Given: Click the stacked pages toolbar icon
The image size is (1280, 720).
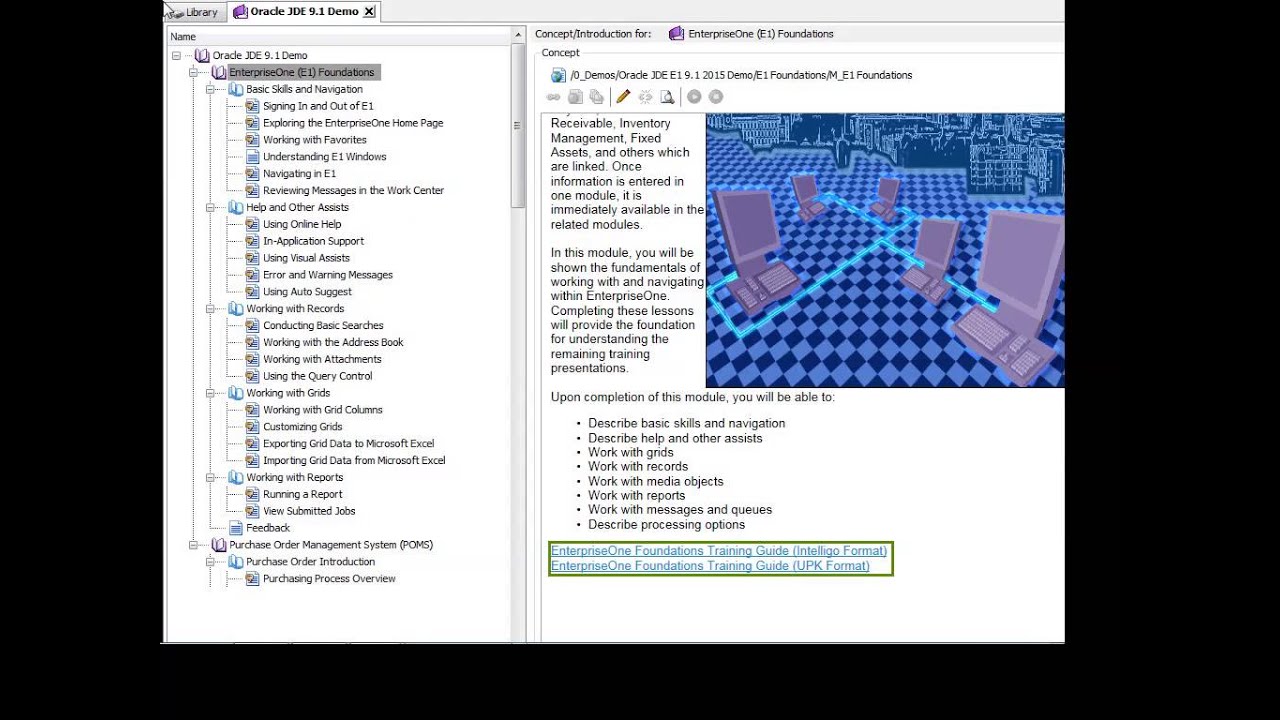Looking at the screenshot, I should tap(596, 97).
